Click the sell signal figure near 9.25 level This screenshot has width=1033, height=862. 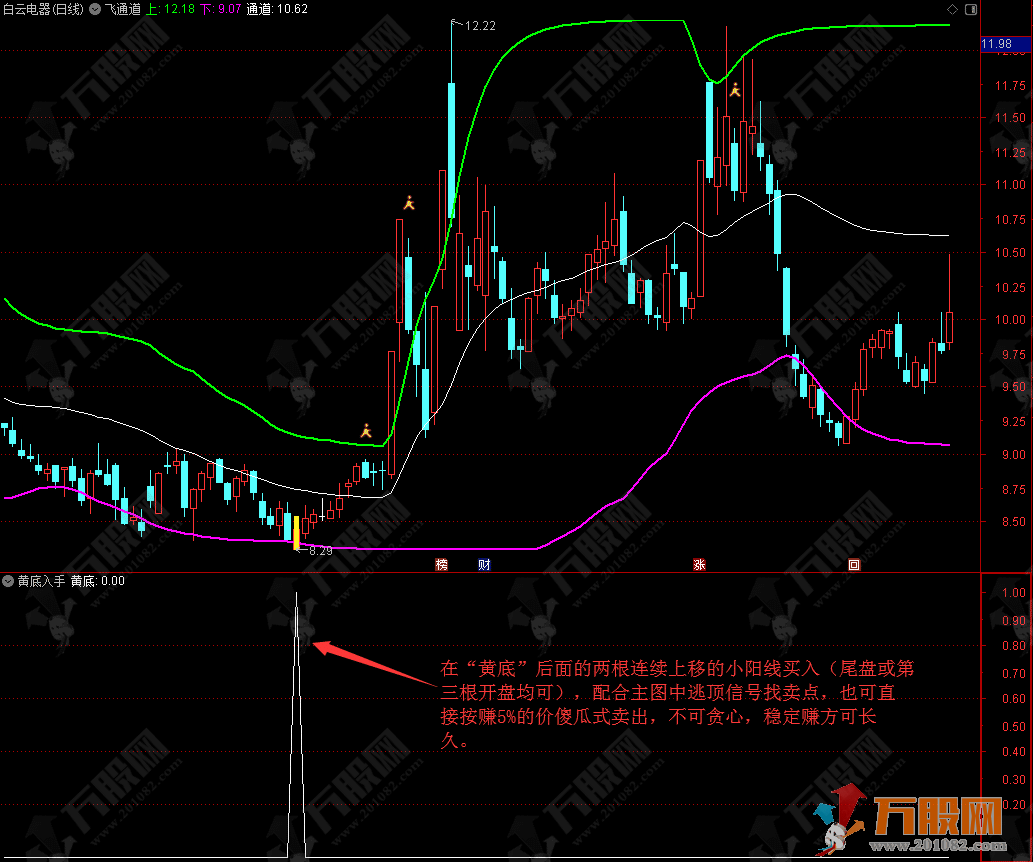tap(367, 431)
